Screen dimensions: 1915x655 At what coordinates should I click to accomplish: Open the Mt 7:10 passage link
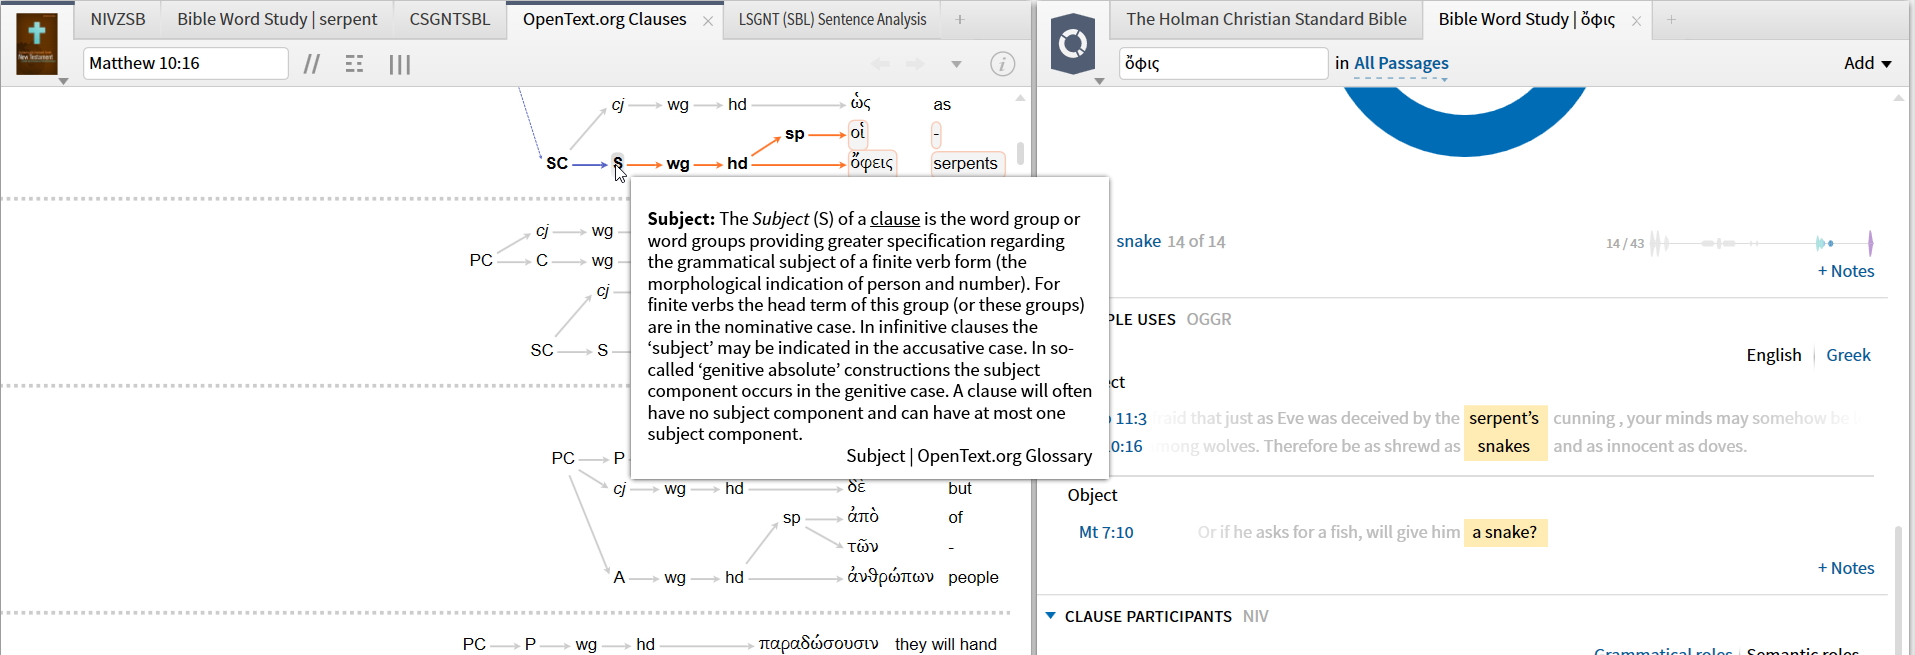click(1106, 532)
